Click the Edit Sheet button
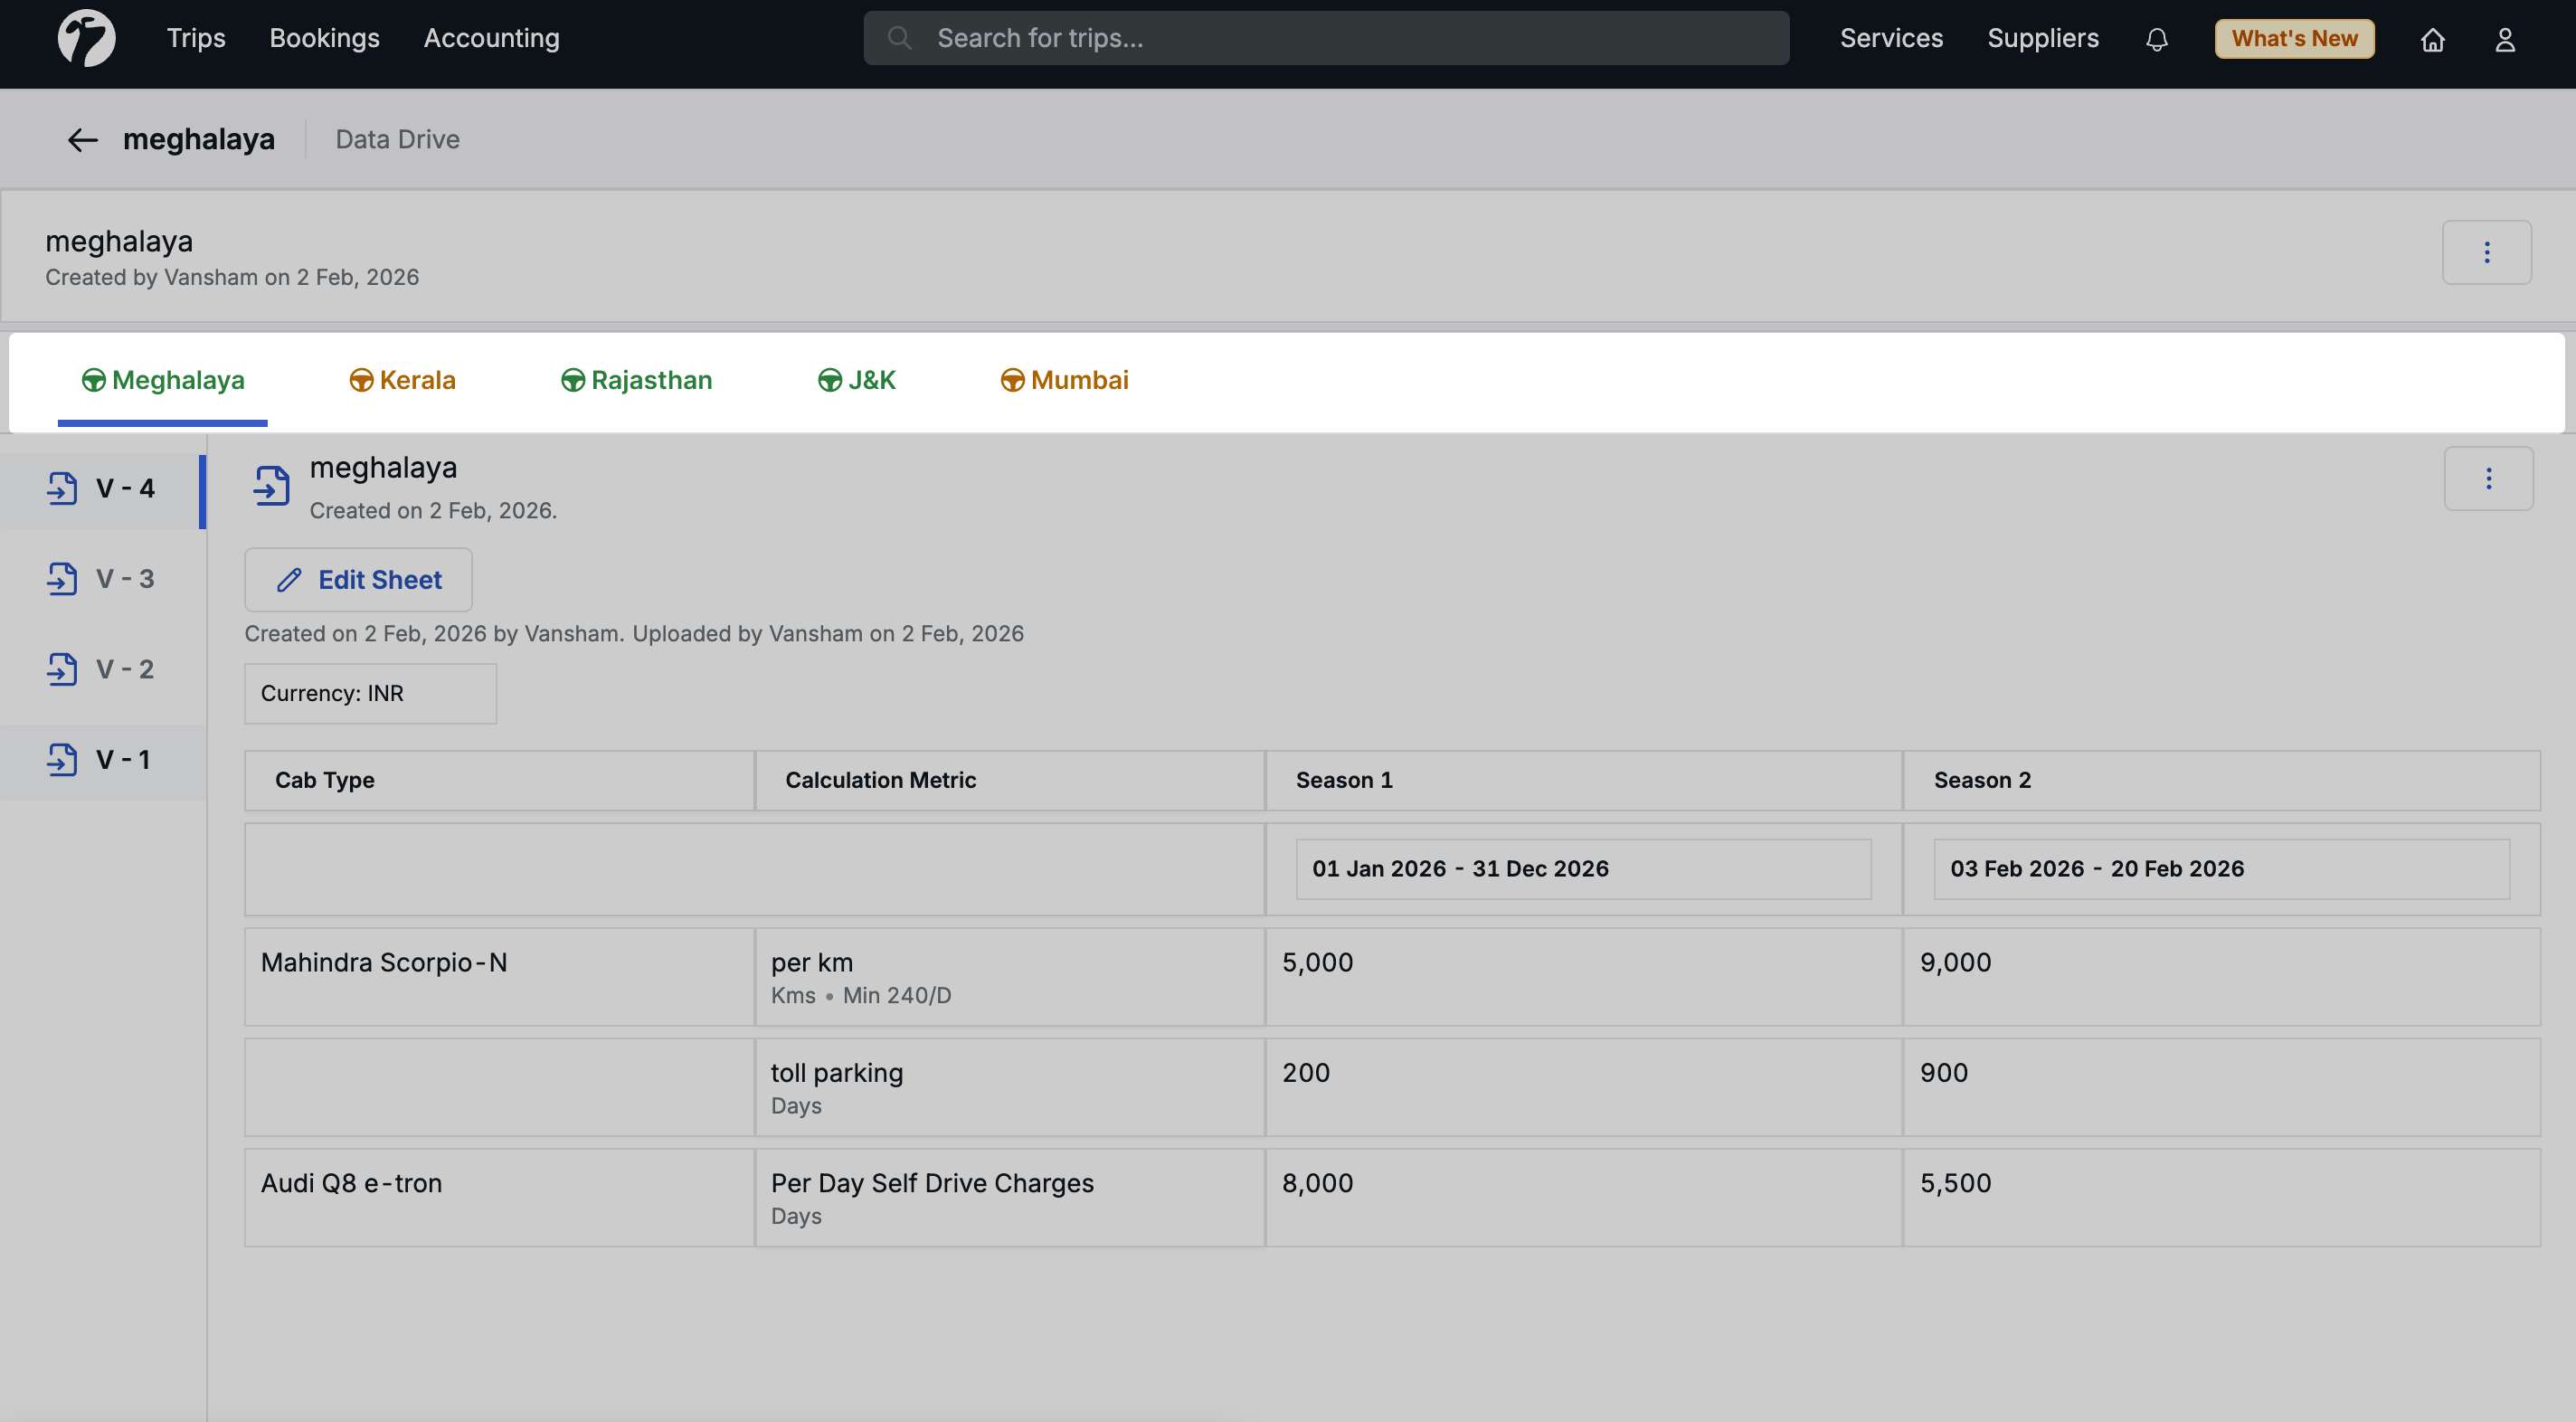 [358, 580]
